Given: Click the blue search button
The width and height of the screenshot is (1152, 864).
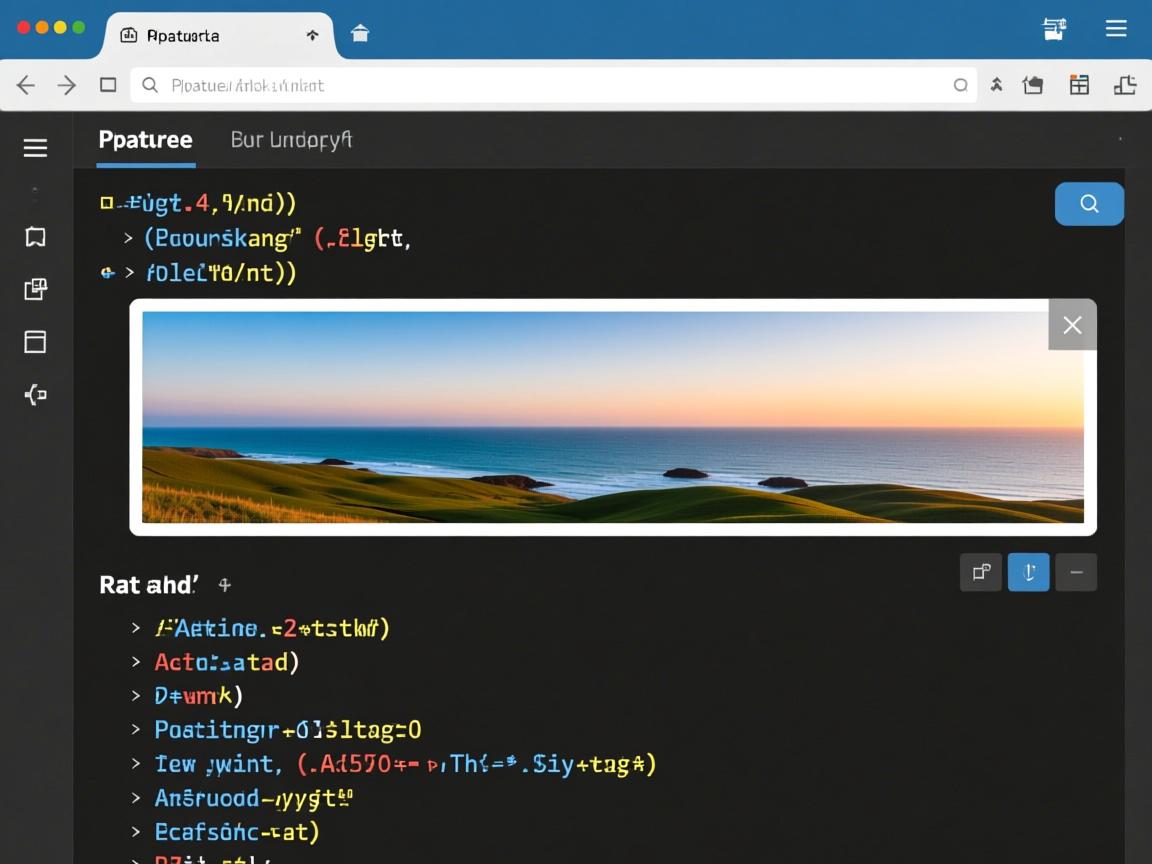Looking at the screenshot, I should tap(1089, 204).
